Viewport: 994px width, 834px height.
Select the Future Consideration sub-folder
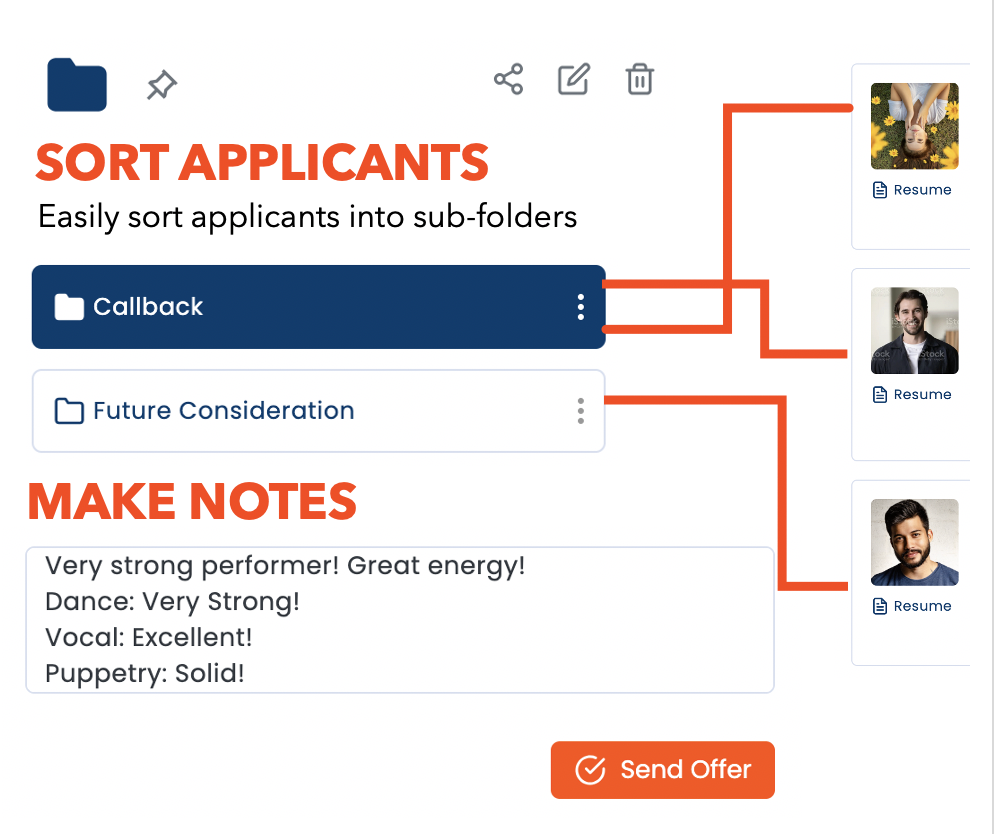319,411
